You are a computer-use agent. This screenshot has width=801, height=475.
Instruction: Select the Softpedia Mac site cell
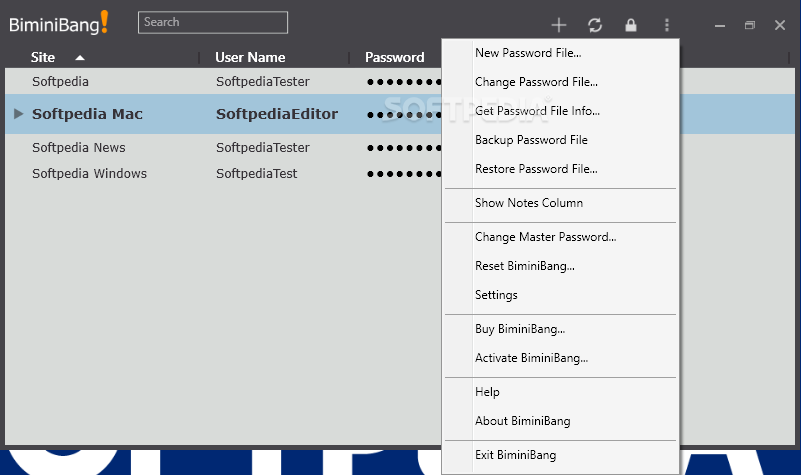(x=87, y=114)
